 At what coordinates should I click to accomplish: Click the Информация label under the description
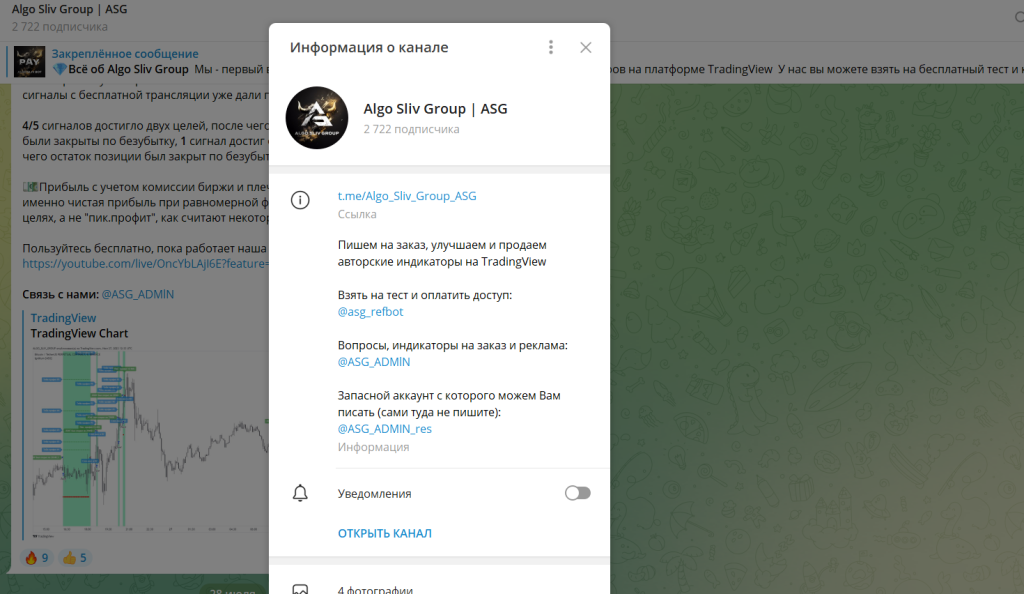(374, 447)
